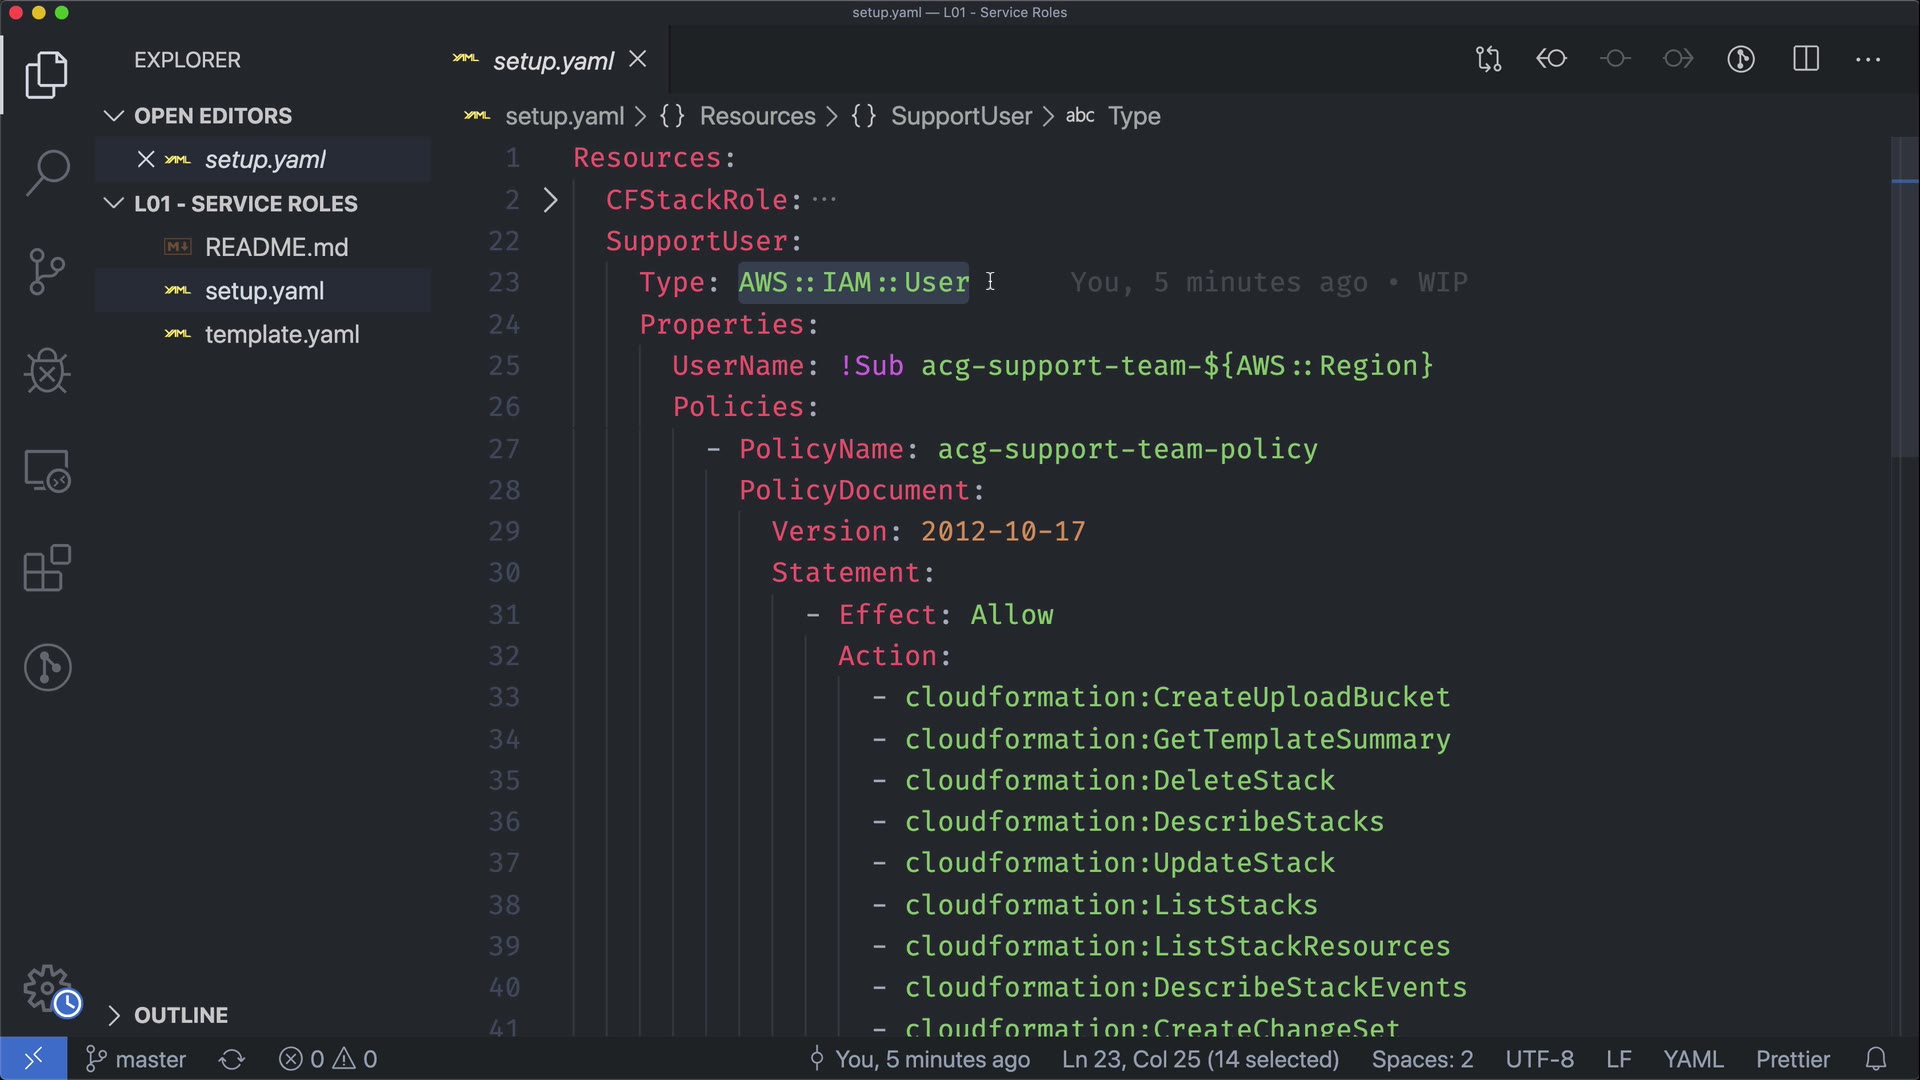Open template.yaml in the explorer
The height and width of the screenshot is (1080, 1920).
click(281, 335)
